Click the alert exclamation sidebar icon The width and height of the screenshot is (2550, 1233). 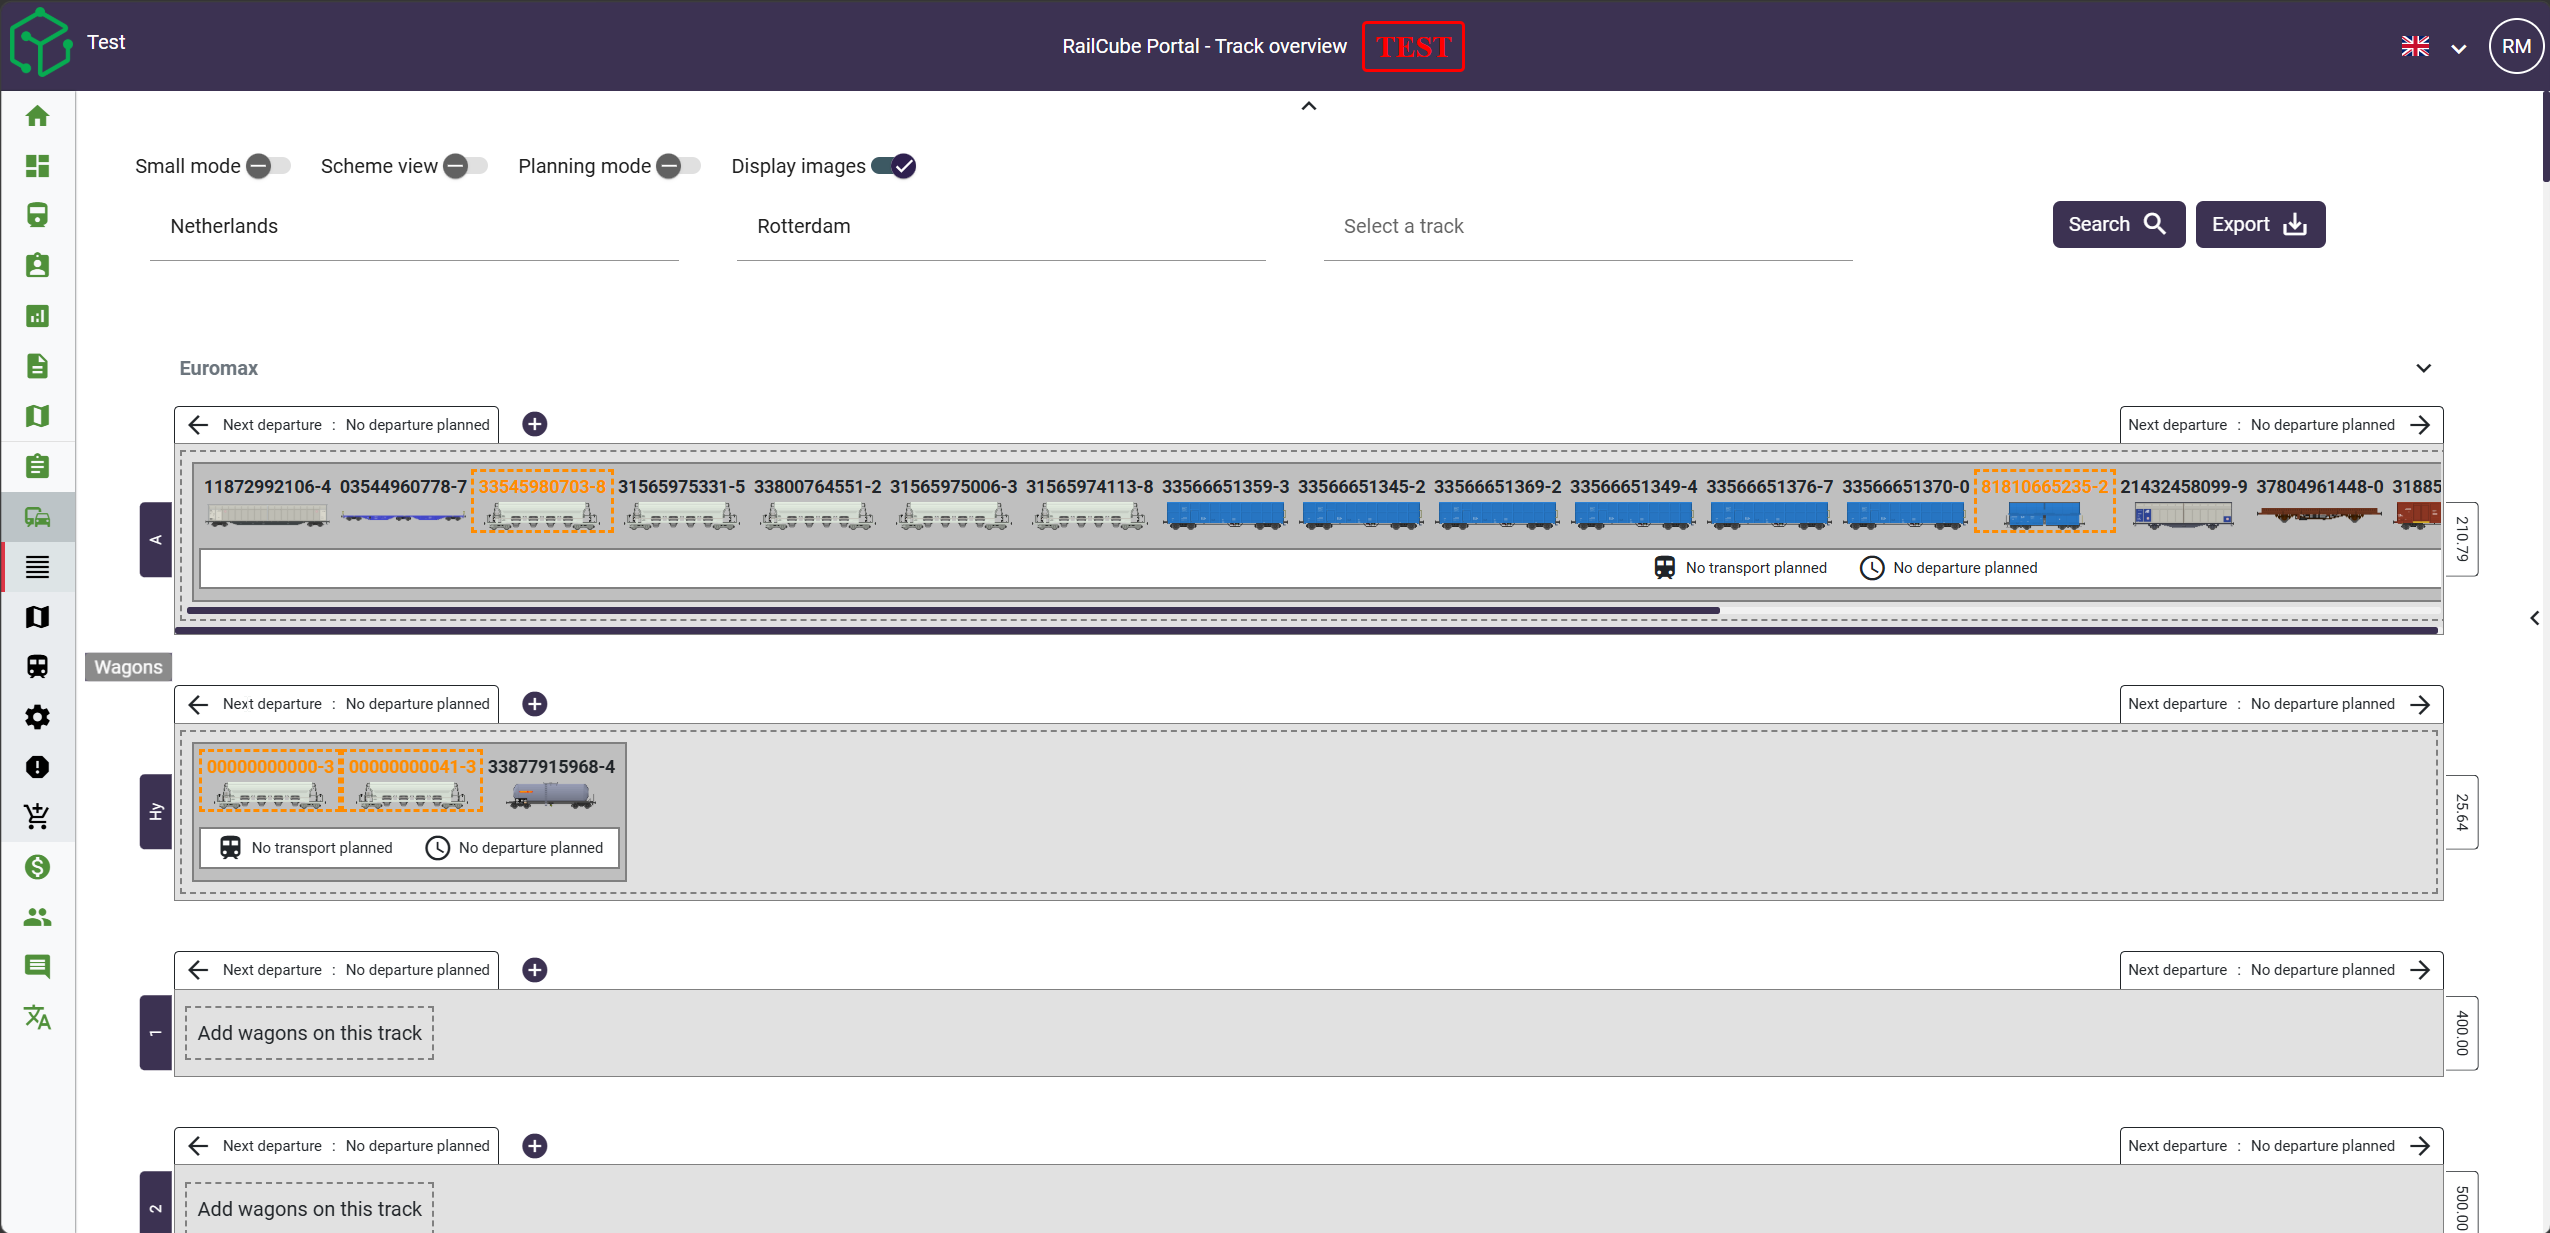(37, 767)
